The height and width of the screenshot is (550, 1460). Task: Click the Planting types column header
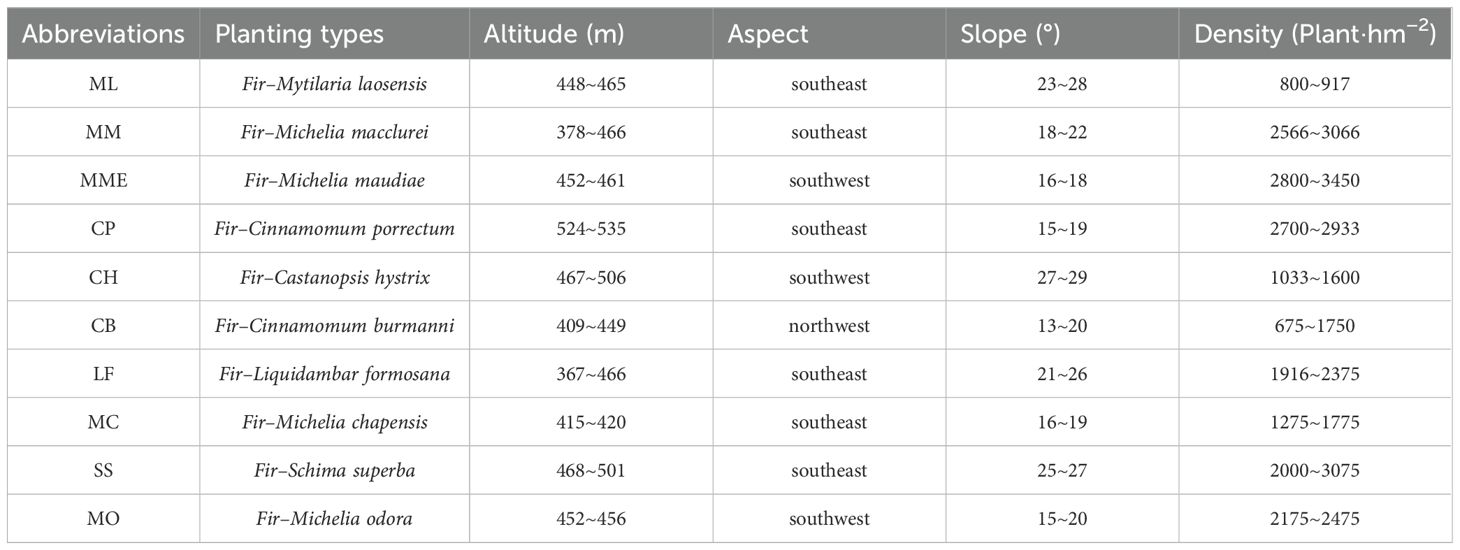pos(299,34)
